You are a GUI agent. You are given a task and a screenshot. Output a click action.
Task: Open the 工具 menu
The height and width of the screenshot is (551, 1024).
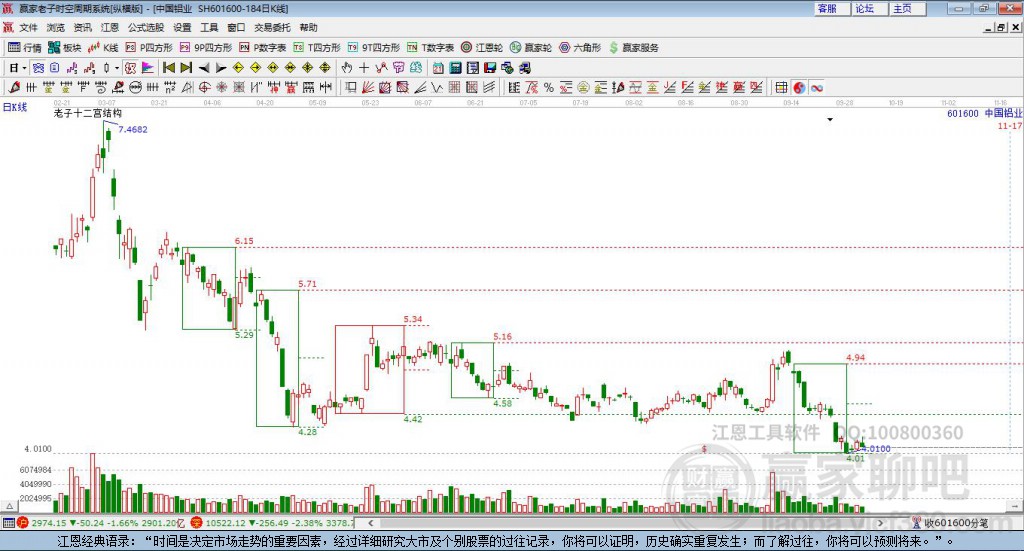[209, 27]
